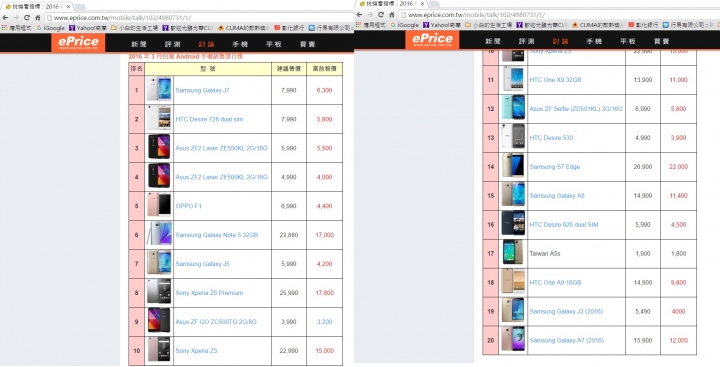Open Yahoo!奇摩 bookmark in left window

[x=88, y=28]
